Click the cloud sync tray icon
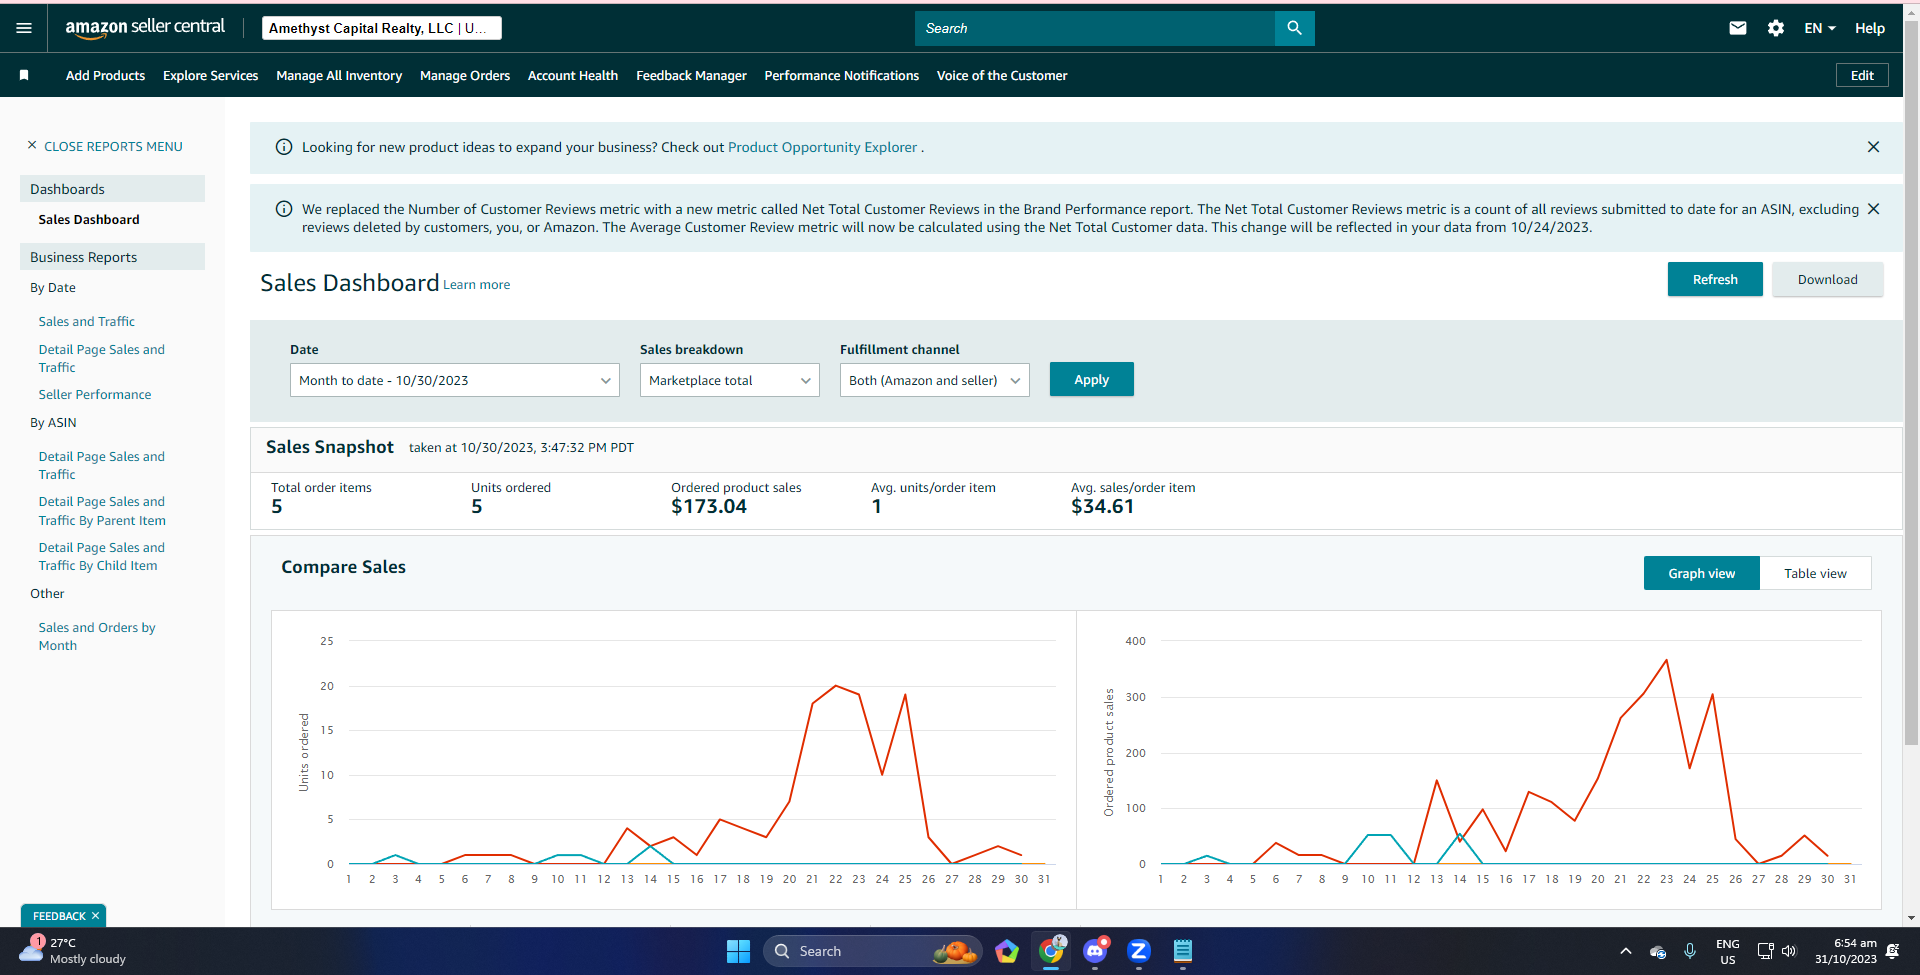Screen dimensions: 1920x975 pos(1658,952)
